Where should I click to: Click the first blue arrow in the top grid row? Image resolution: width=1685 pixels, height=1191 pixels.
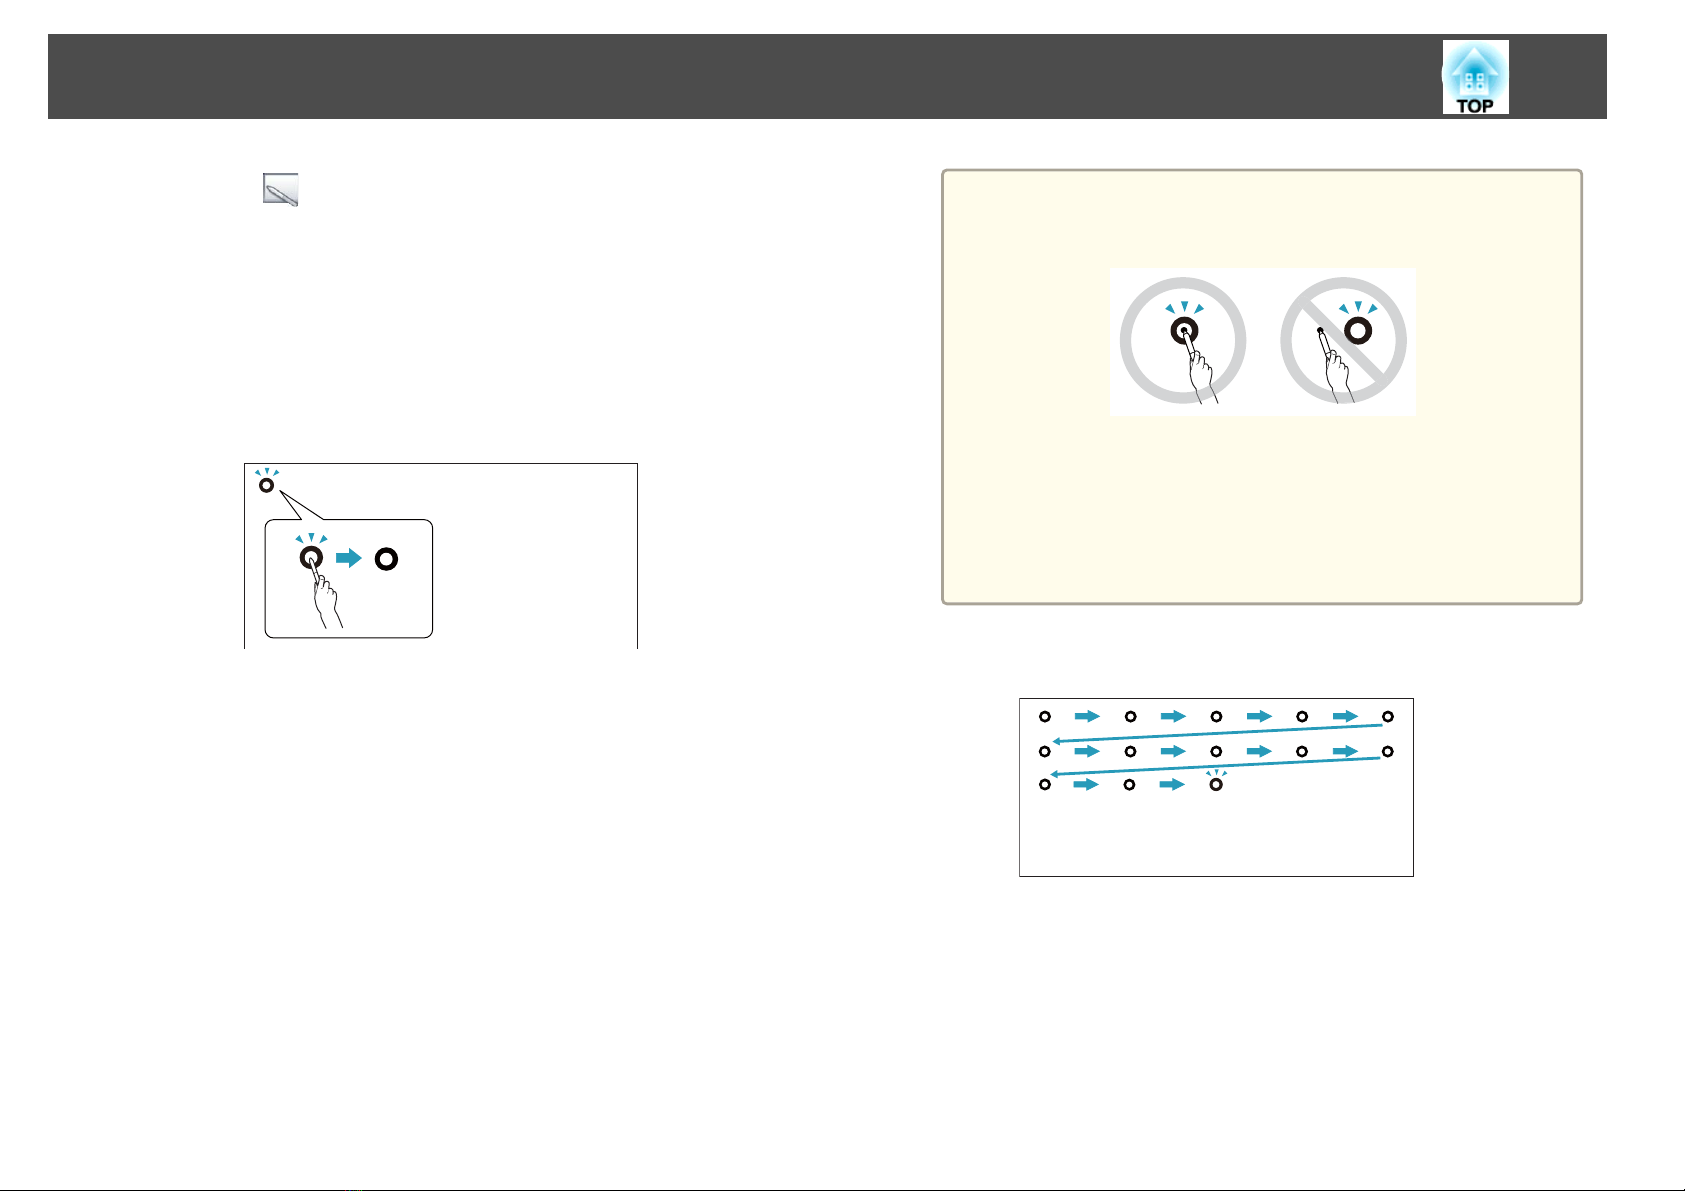click(1087, 716)
